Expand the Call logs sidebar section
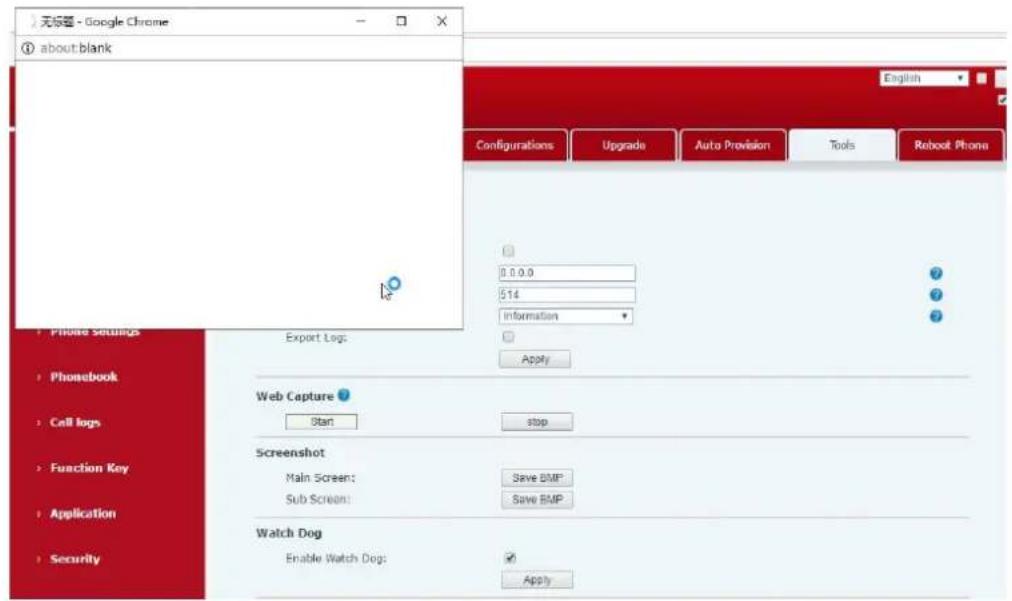This screenshot has height=601, width=1012. 75,422
